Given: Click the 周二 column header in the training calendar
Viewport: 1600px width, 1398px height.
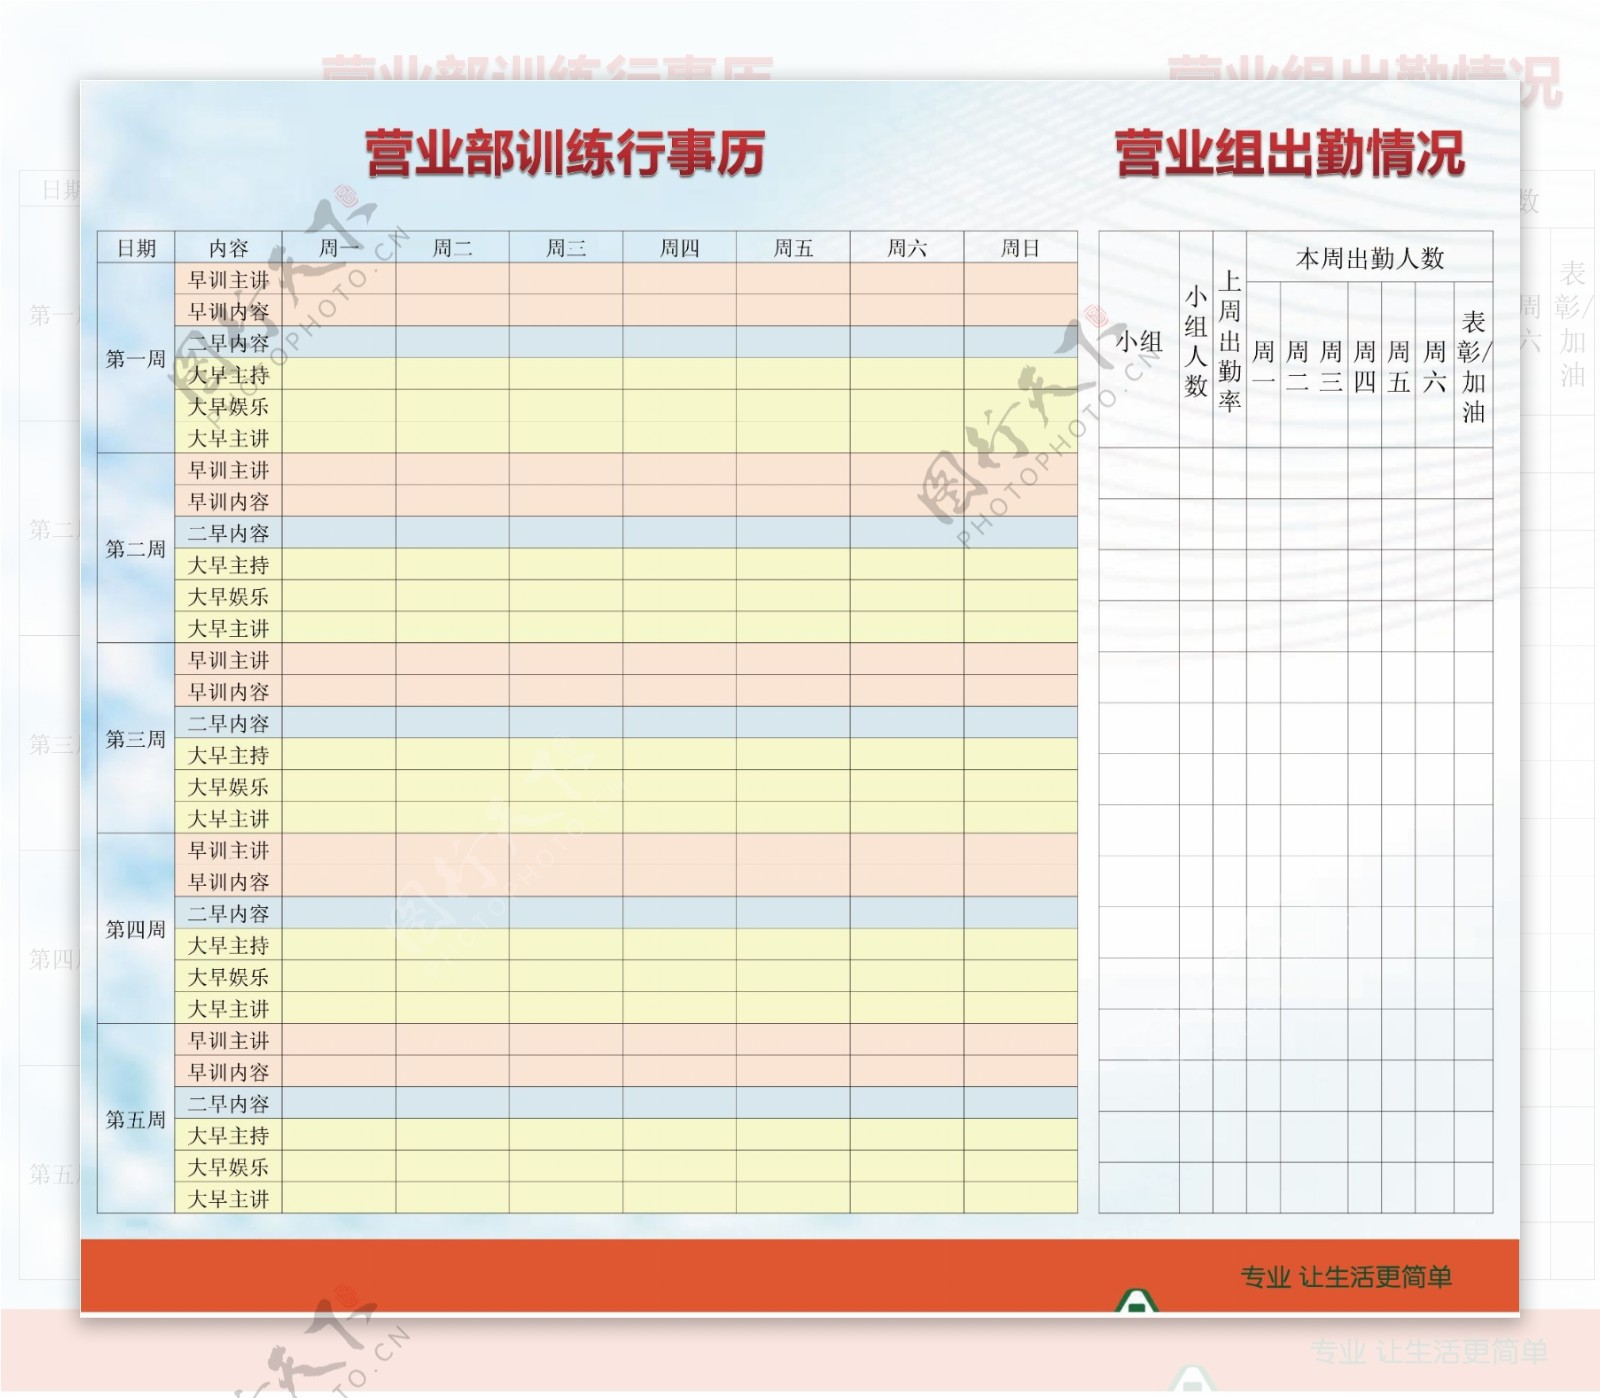Looking at the screenshot, I should [452, 247].
